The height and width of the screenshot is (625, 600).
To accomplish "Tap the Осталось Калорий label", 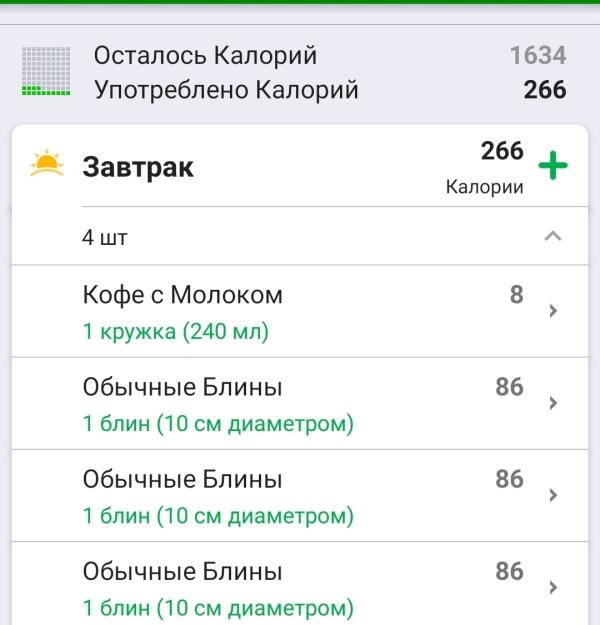I will point(205,55).
